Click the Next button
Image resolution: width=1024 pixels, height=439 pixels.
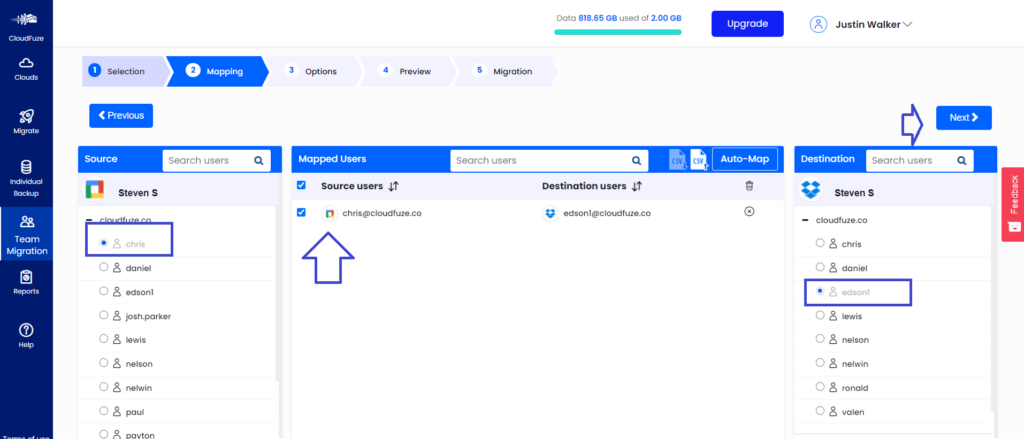(x=963, y=118)
